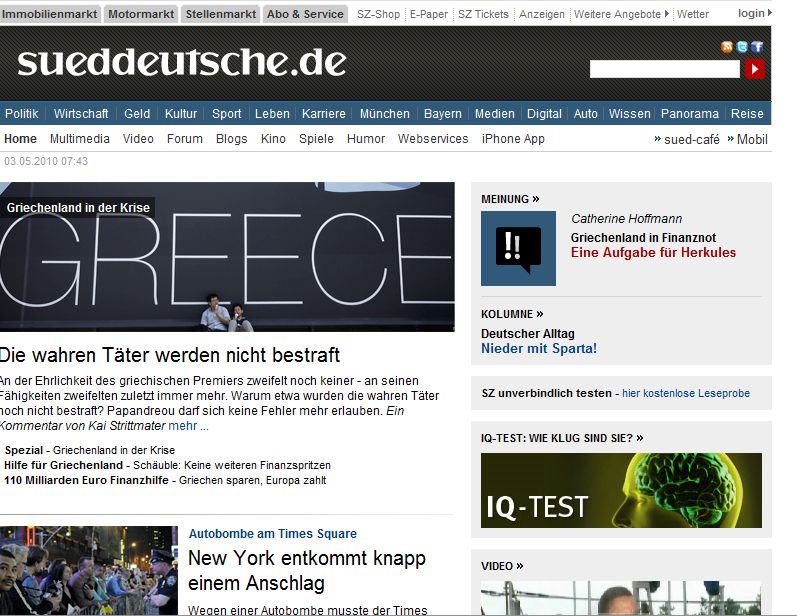The image size is (797, 616).
Task: Open Webservices in sub navigation
Action: tap(433, 139)
